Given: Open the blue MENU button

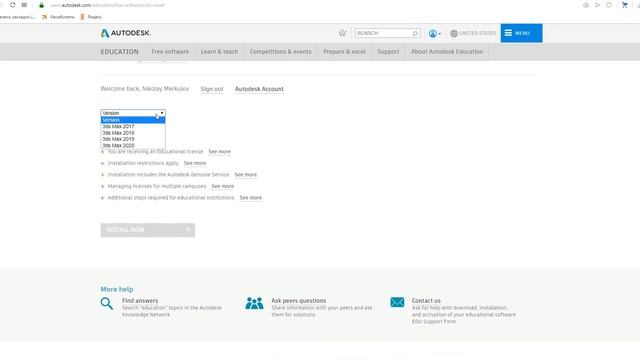Looking at the screenshot, I should coord(521,33).
